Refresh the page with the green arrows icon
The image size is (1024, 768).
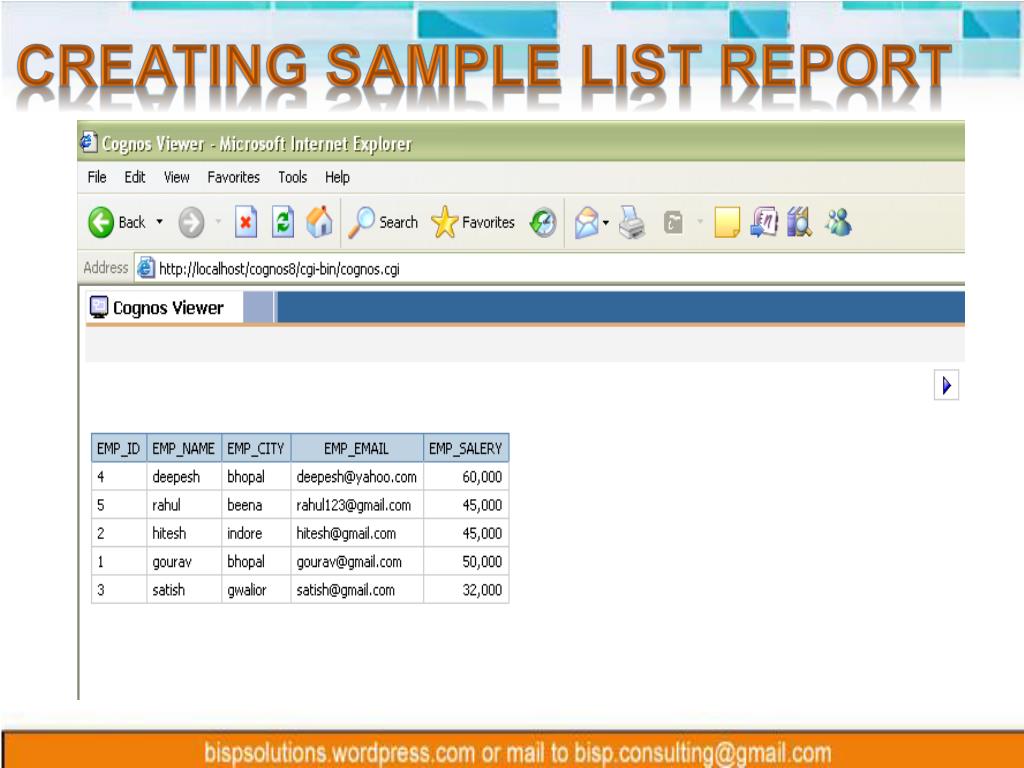click(283, 223)
